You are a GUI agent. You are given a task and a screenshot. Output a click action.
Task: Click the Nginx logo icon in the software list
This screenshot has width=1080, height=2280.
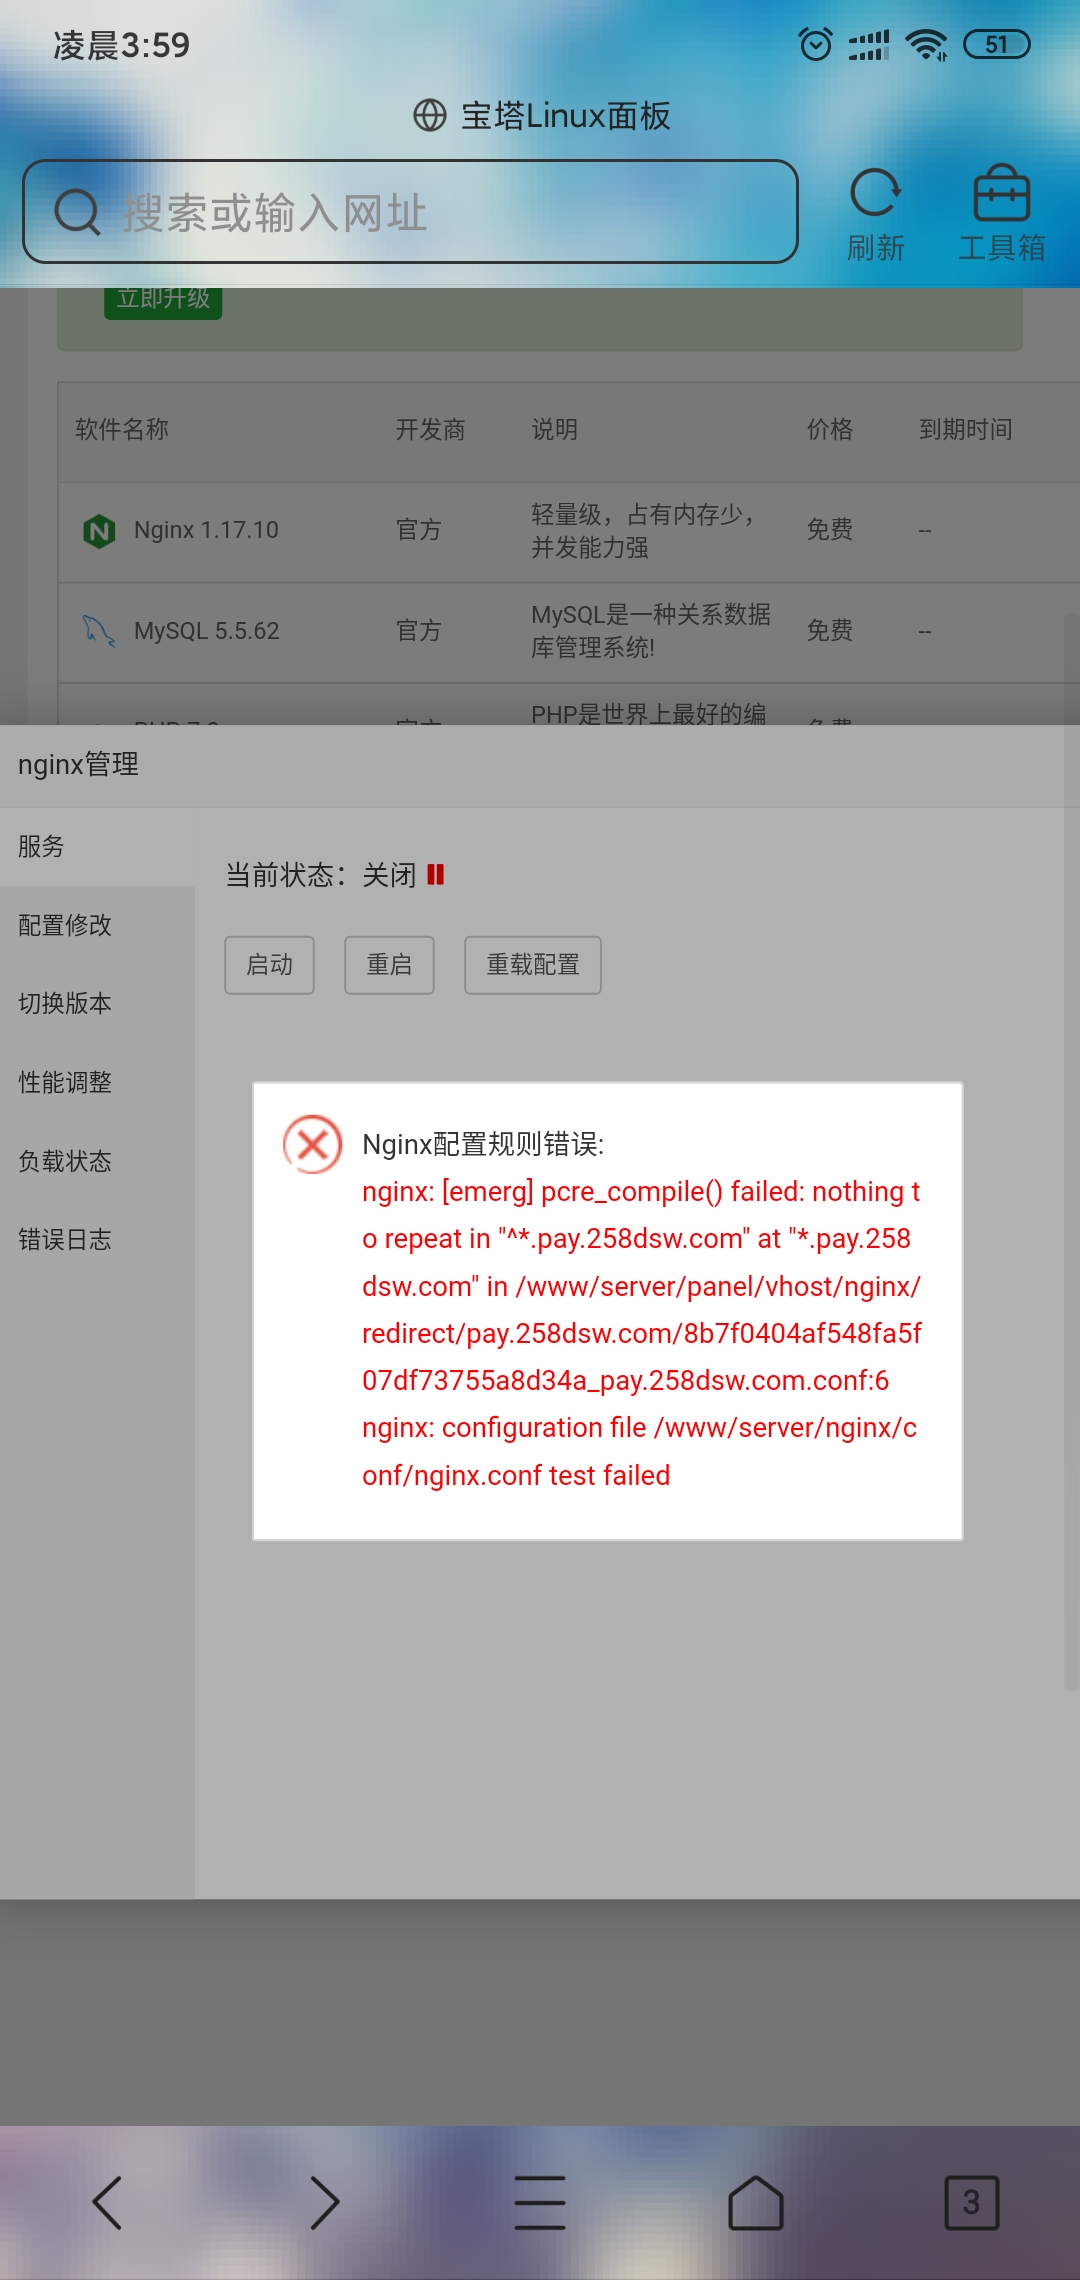point(99,530)
